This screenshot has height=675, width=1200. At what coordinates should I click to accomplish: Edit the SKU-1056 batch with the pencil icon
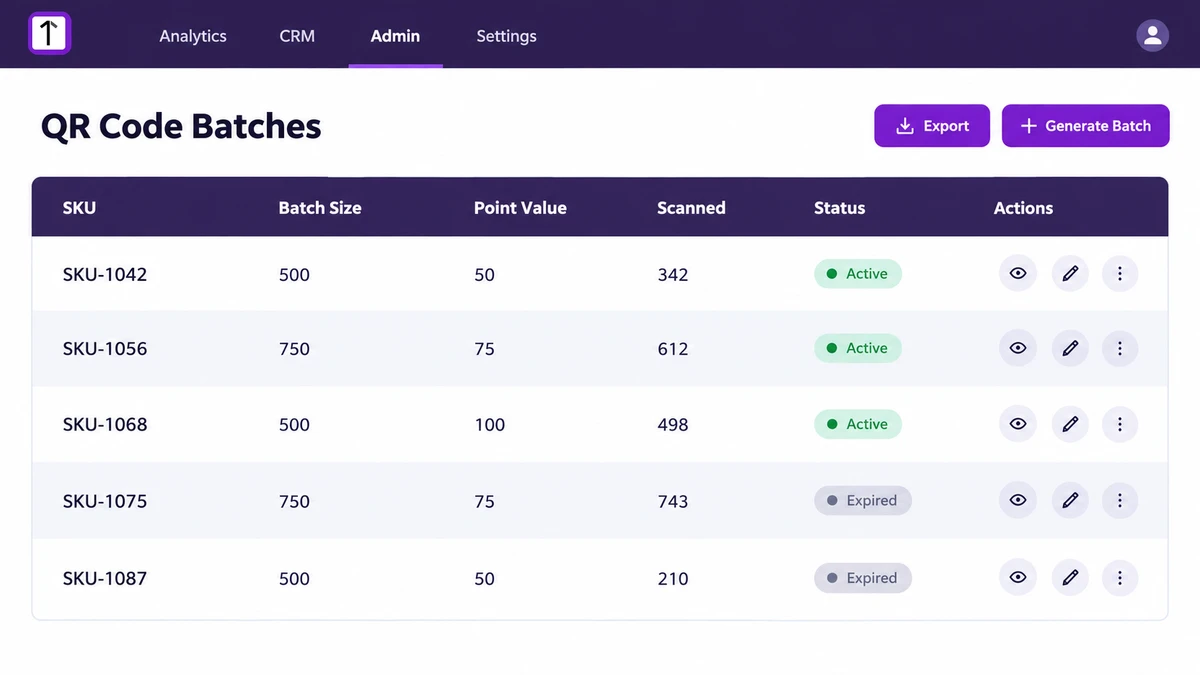(x=1070, y=348)
